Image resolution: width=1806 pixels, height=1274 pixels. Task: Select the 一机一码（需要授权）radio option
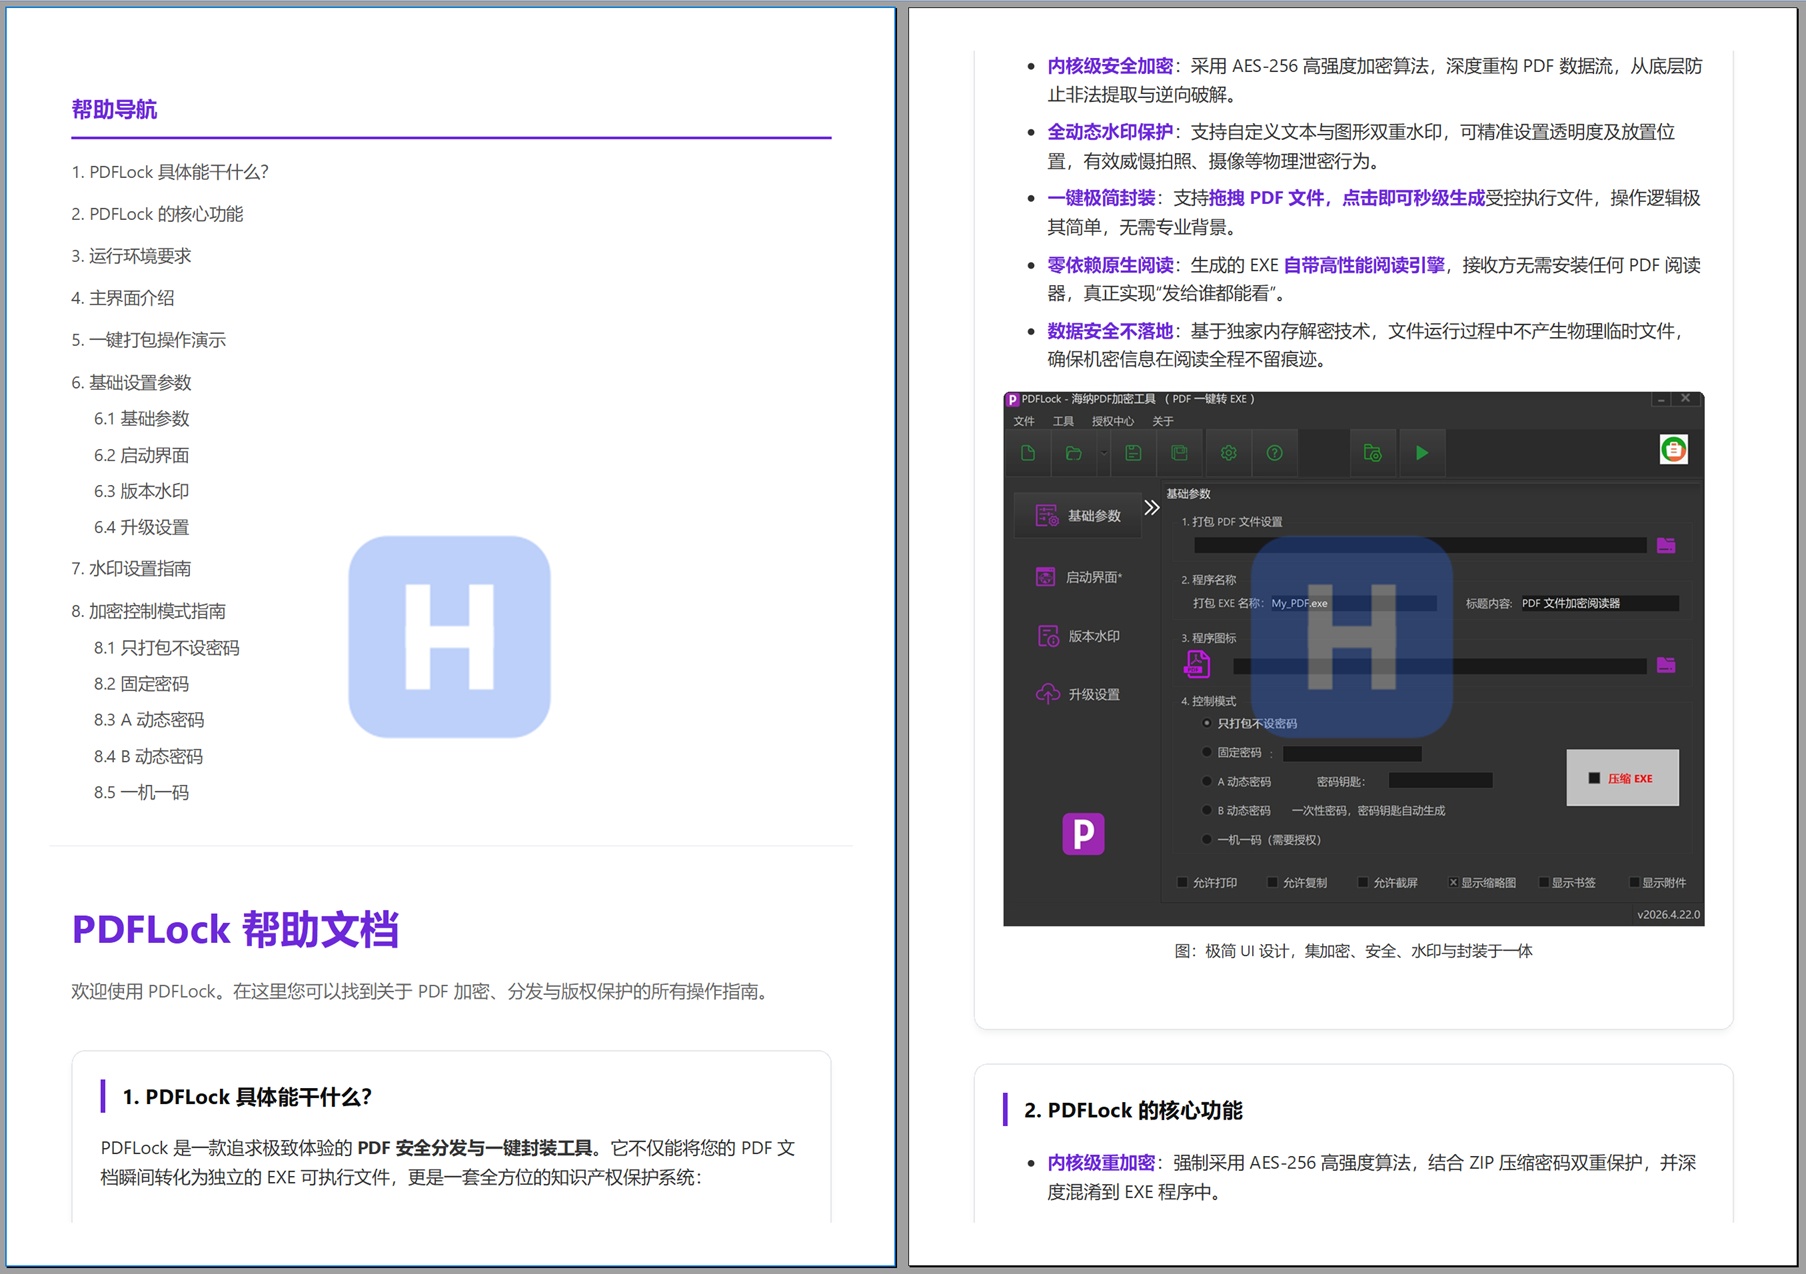tap(1207, 839)
